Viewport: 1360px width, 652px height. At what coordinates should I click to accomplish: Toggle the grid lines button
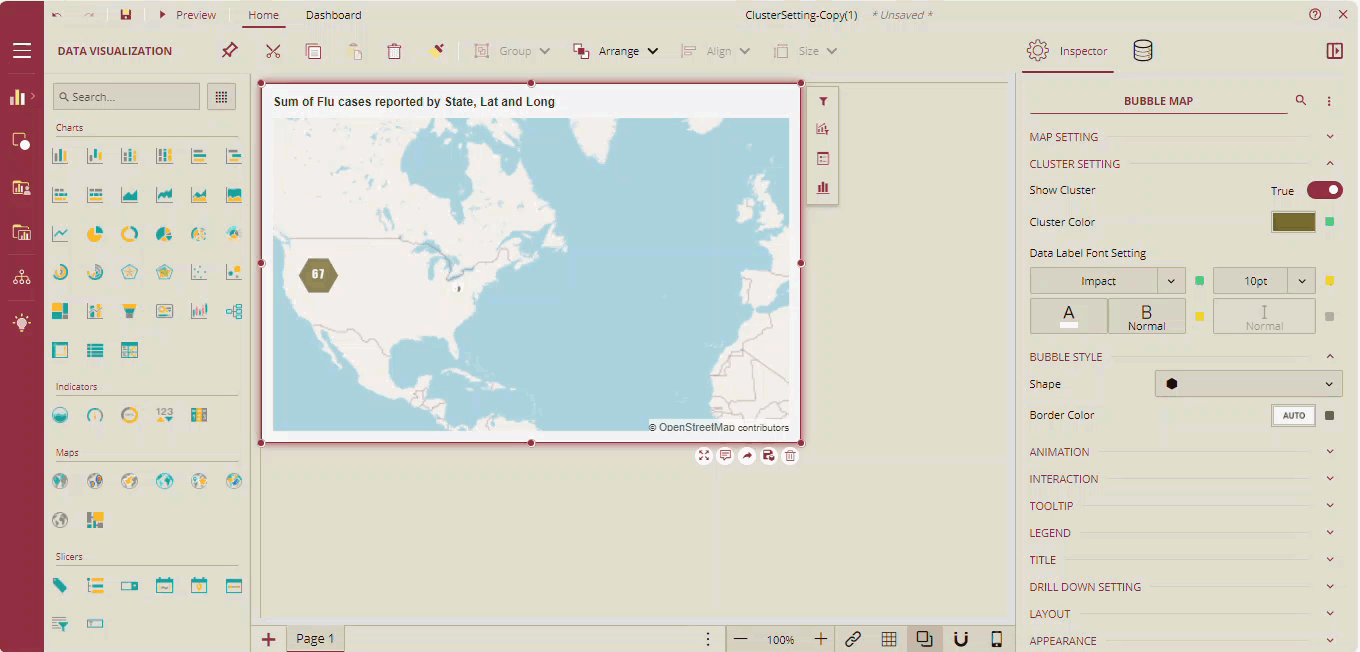[x=889, y=639]
